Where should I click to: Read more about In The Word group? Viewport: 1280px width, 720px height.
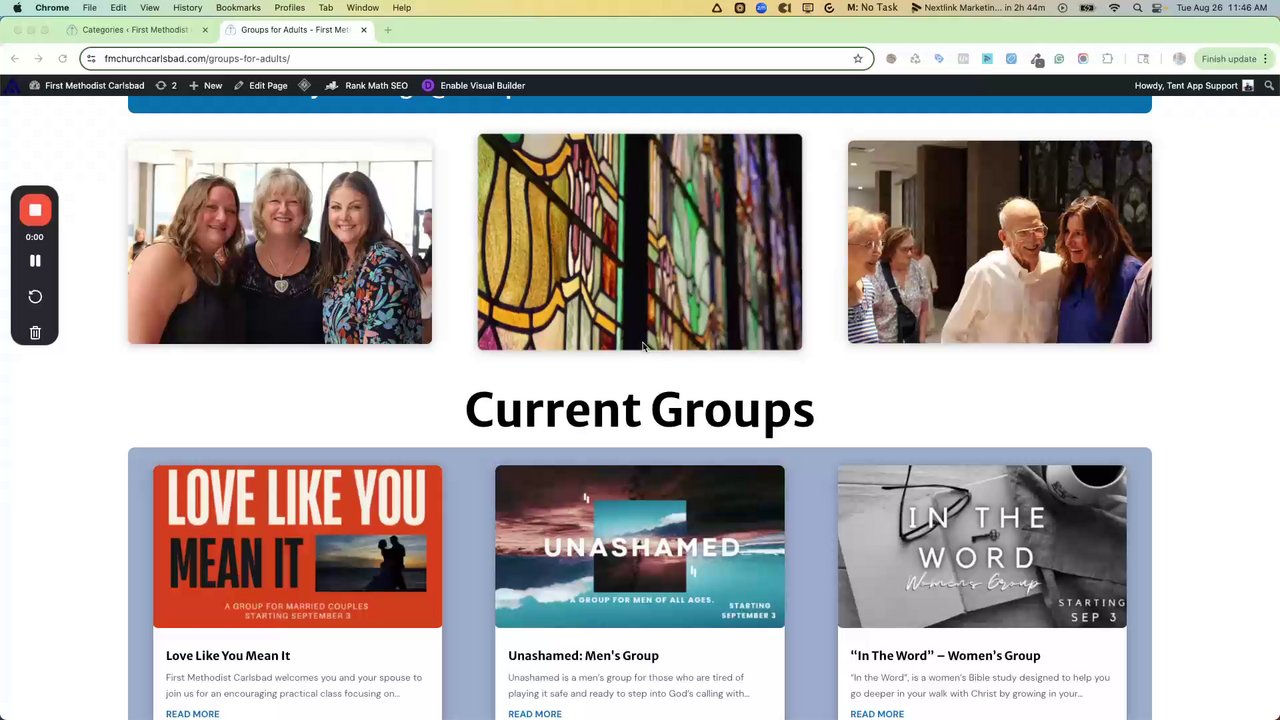pyautogui.click(x=877, y=714)
